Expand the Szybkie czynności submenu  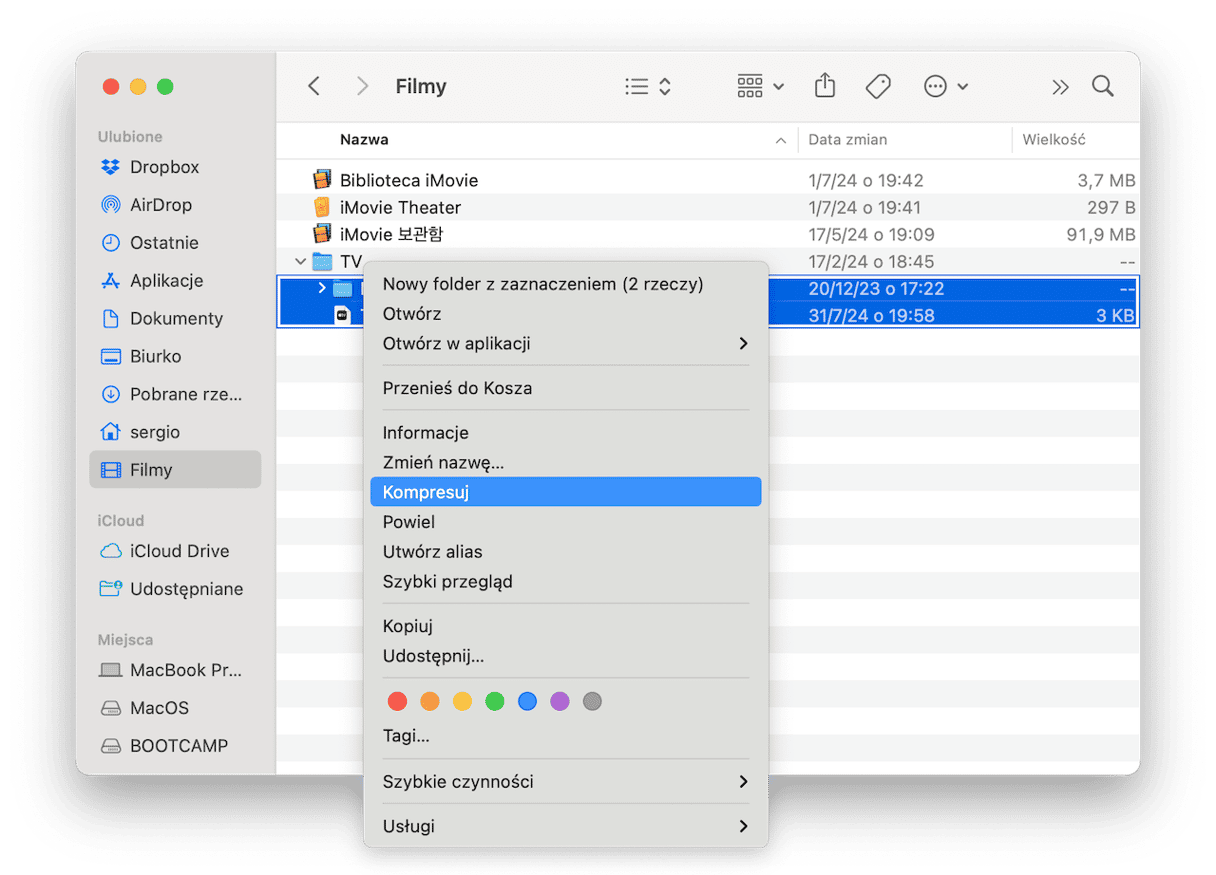click(x=566, y=782)
